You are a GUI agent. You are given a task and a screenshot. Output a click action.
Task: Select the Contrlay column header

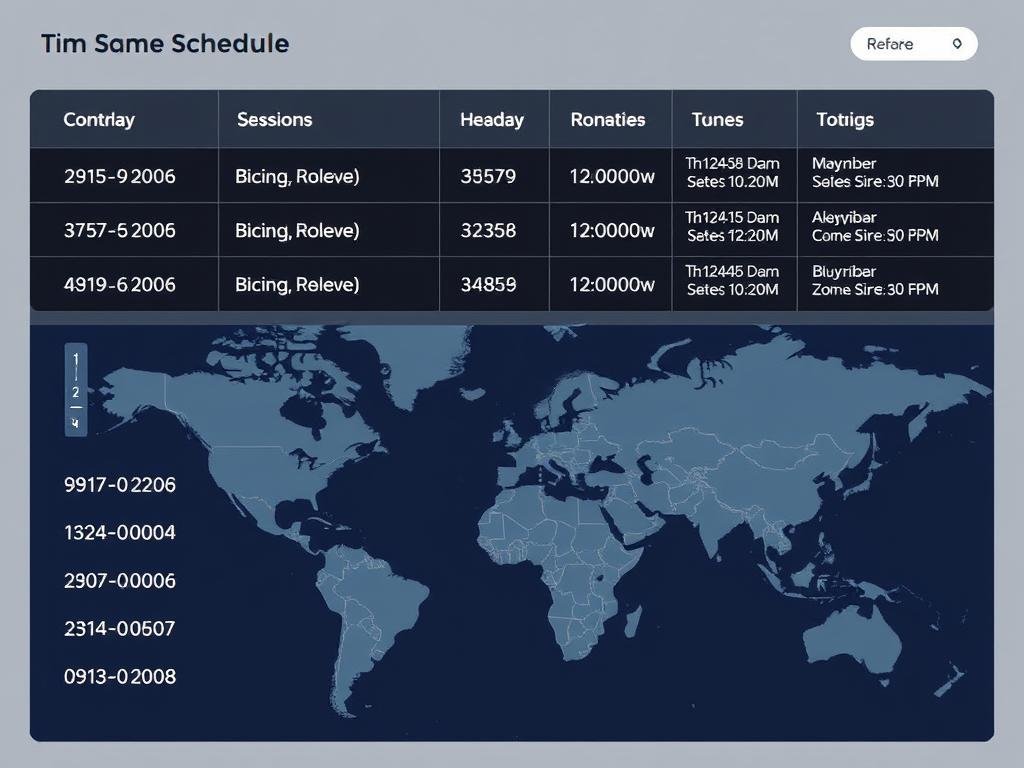[99, 119]
